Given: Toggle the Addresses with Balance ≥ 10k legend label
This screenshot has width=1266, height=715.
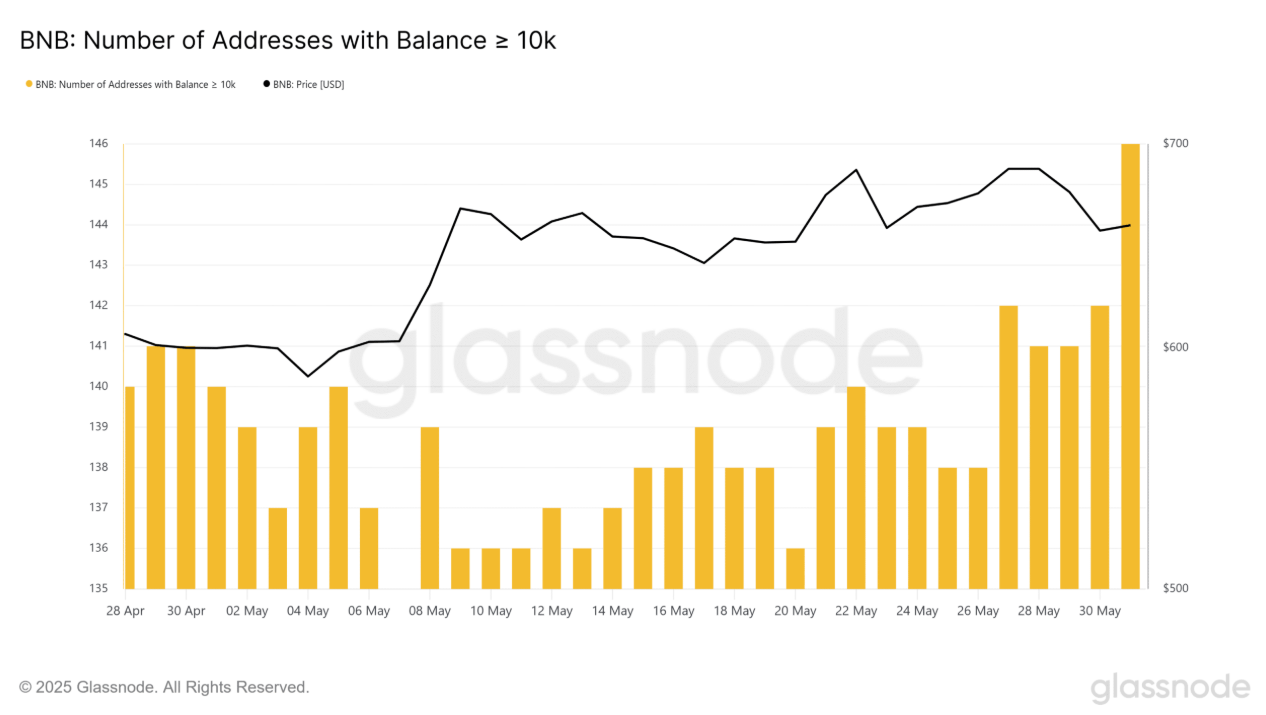Looking at the screenshot, I should click(x=135, y=85).
